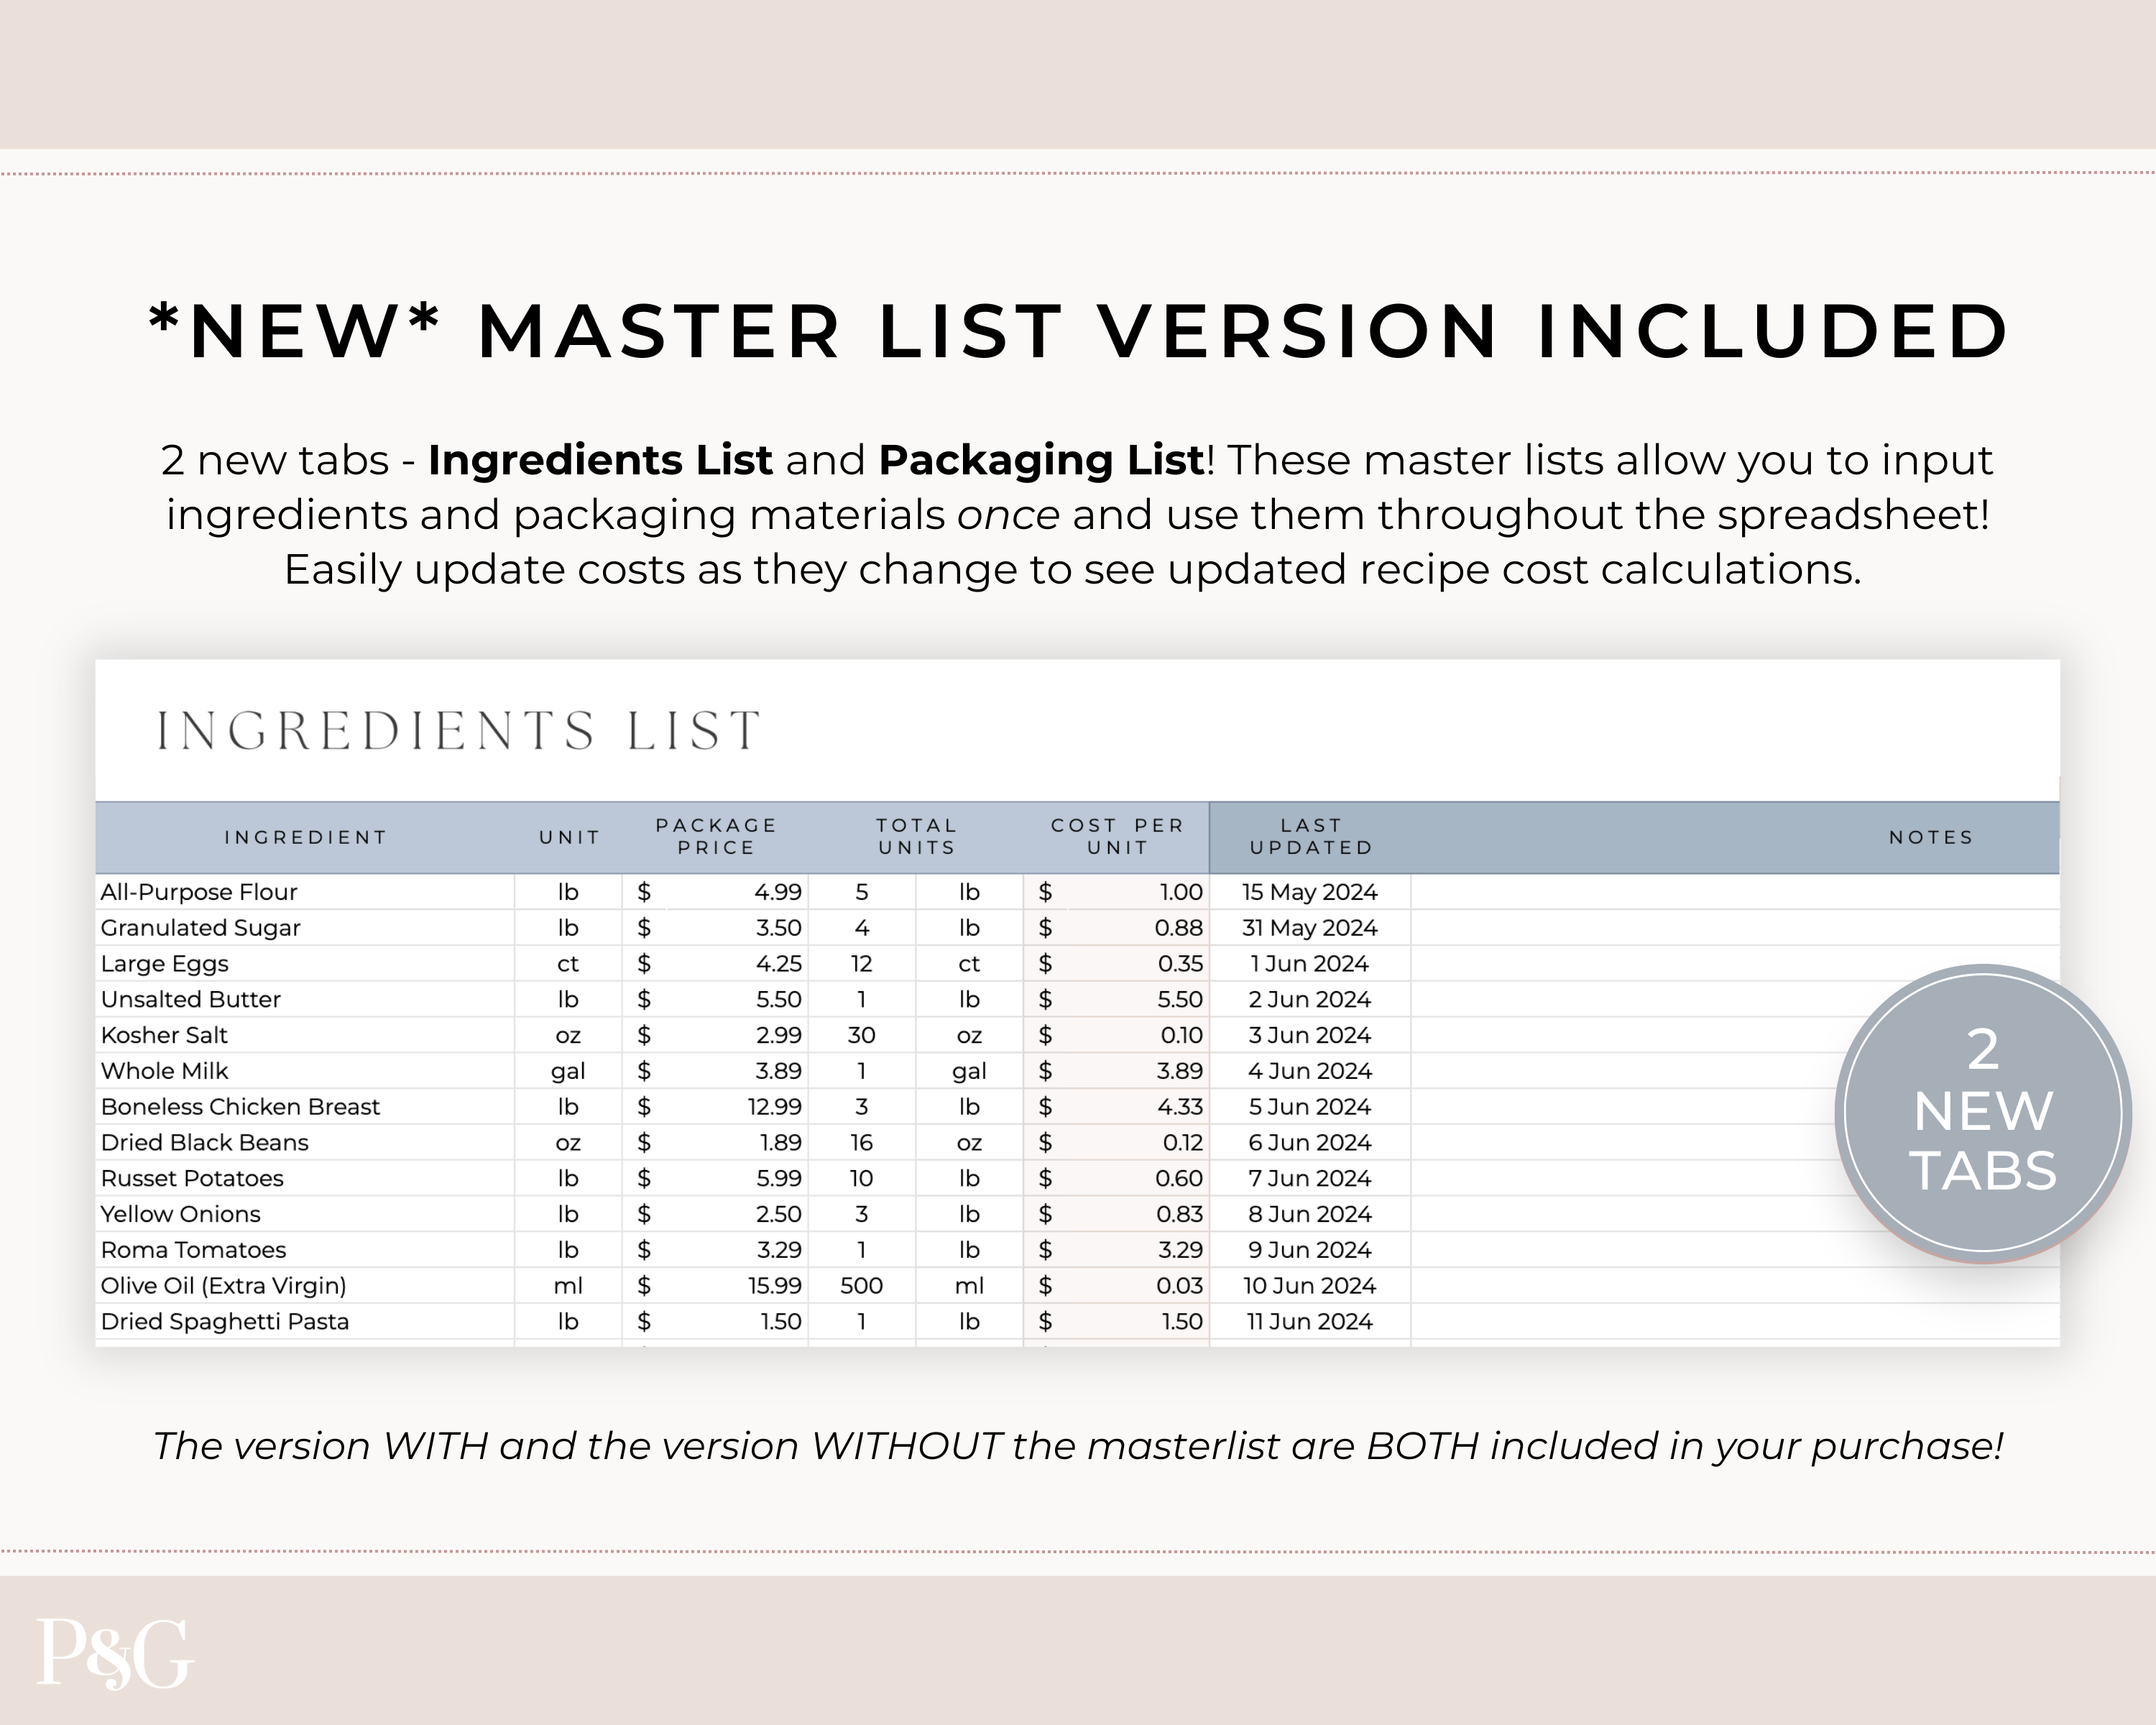Click the 10 Jun 2024 date cell
Viewport: 2156px width, 1725px height.
1309,1286
